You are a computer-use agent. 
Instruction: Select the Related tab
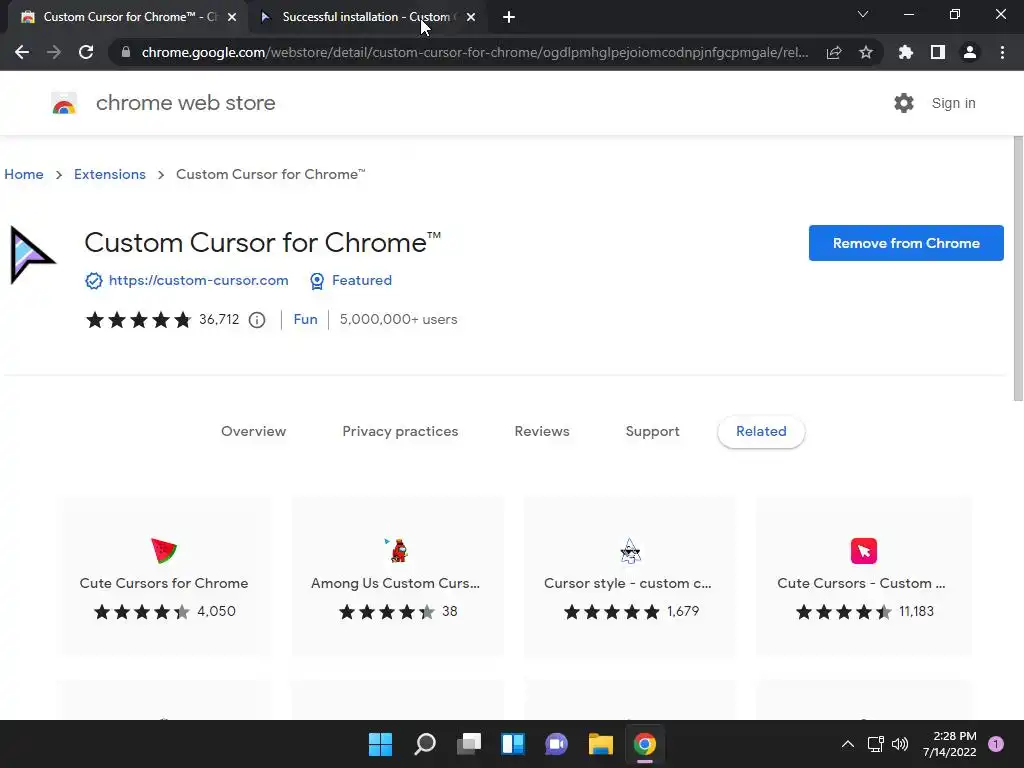761,432
